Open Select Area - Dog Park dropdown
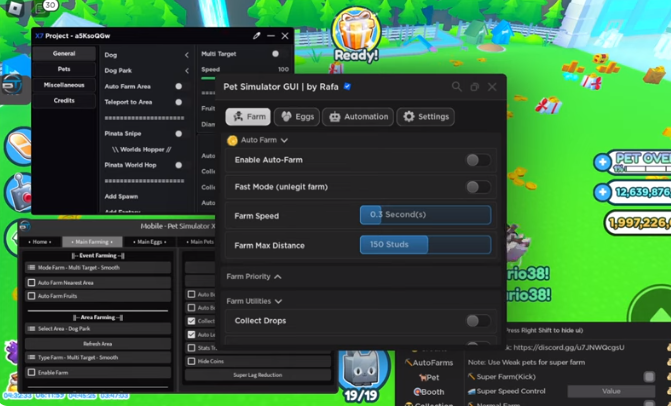671x406 pixels. click(x=98, y=329)
